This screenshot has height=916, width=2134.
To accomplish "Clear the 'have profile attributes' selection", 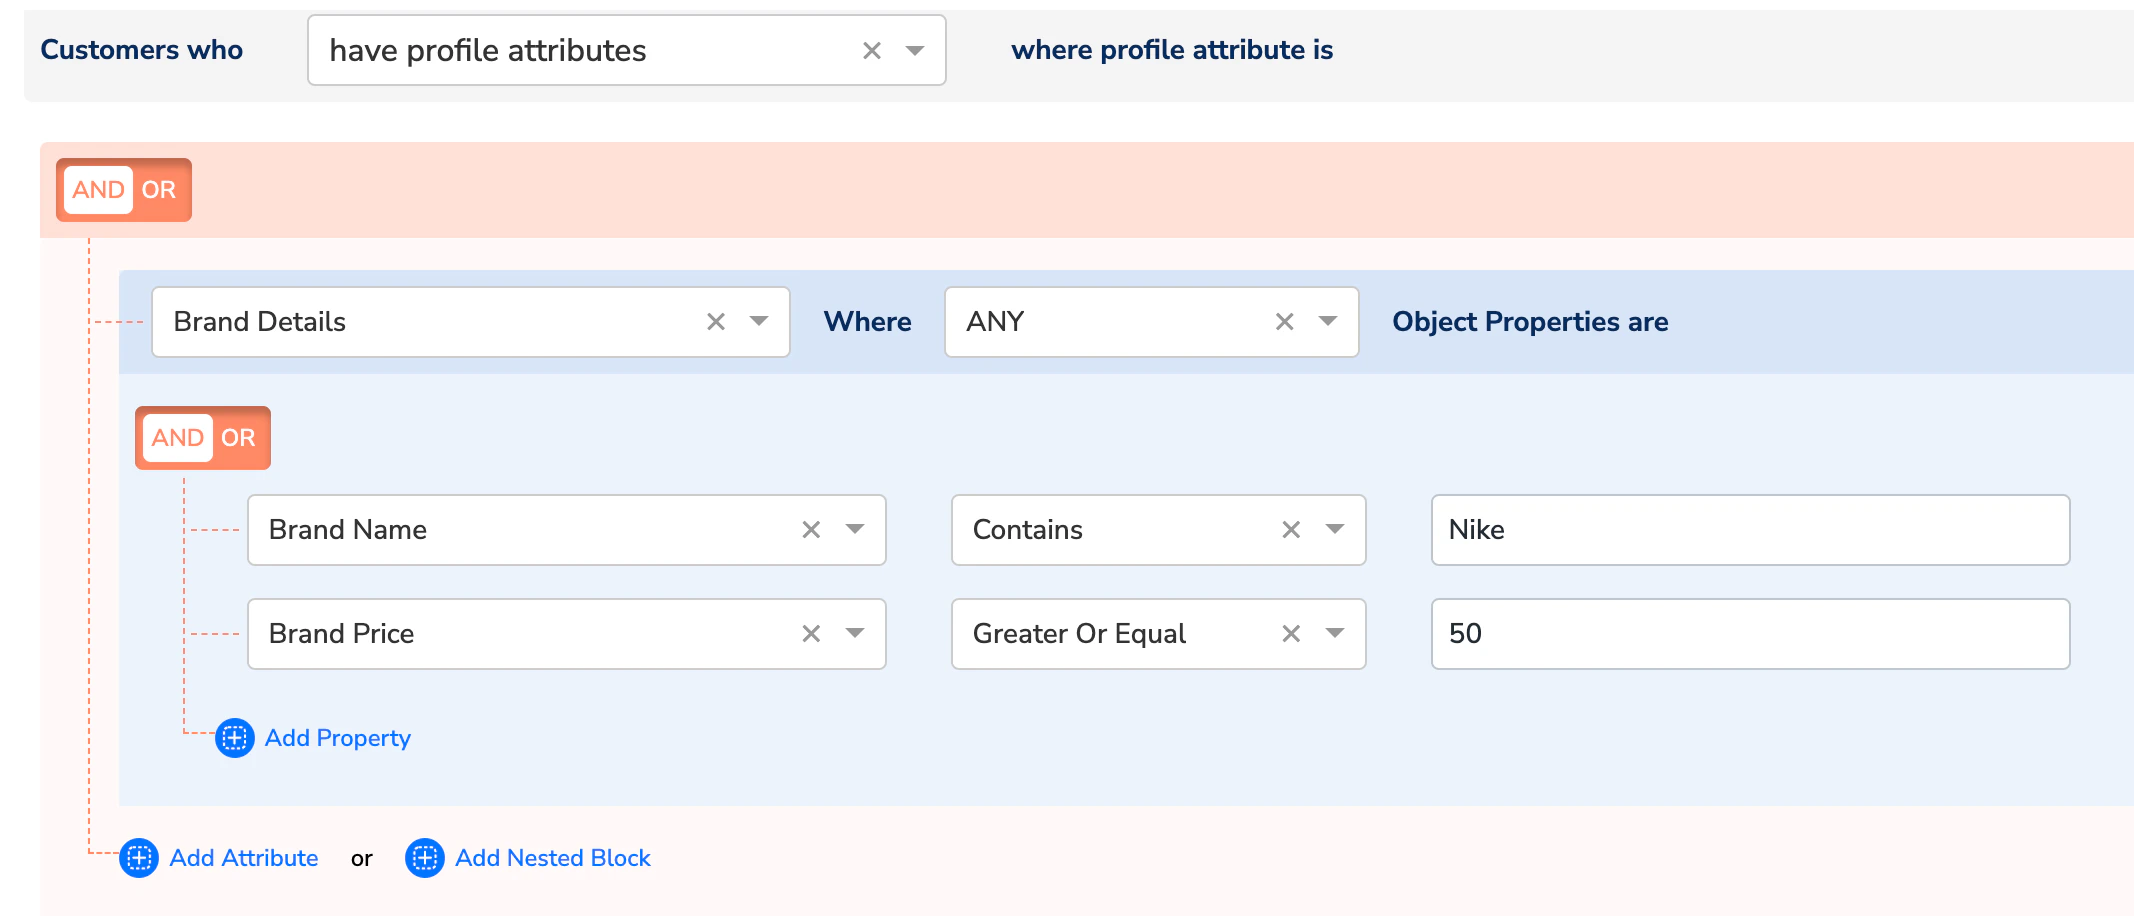I will click(x=871, y=50).
